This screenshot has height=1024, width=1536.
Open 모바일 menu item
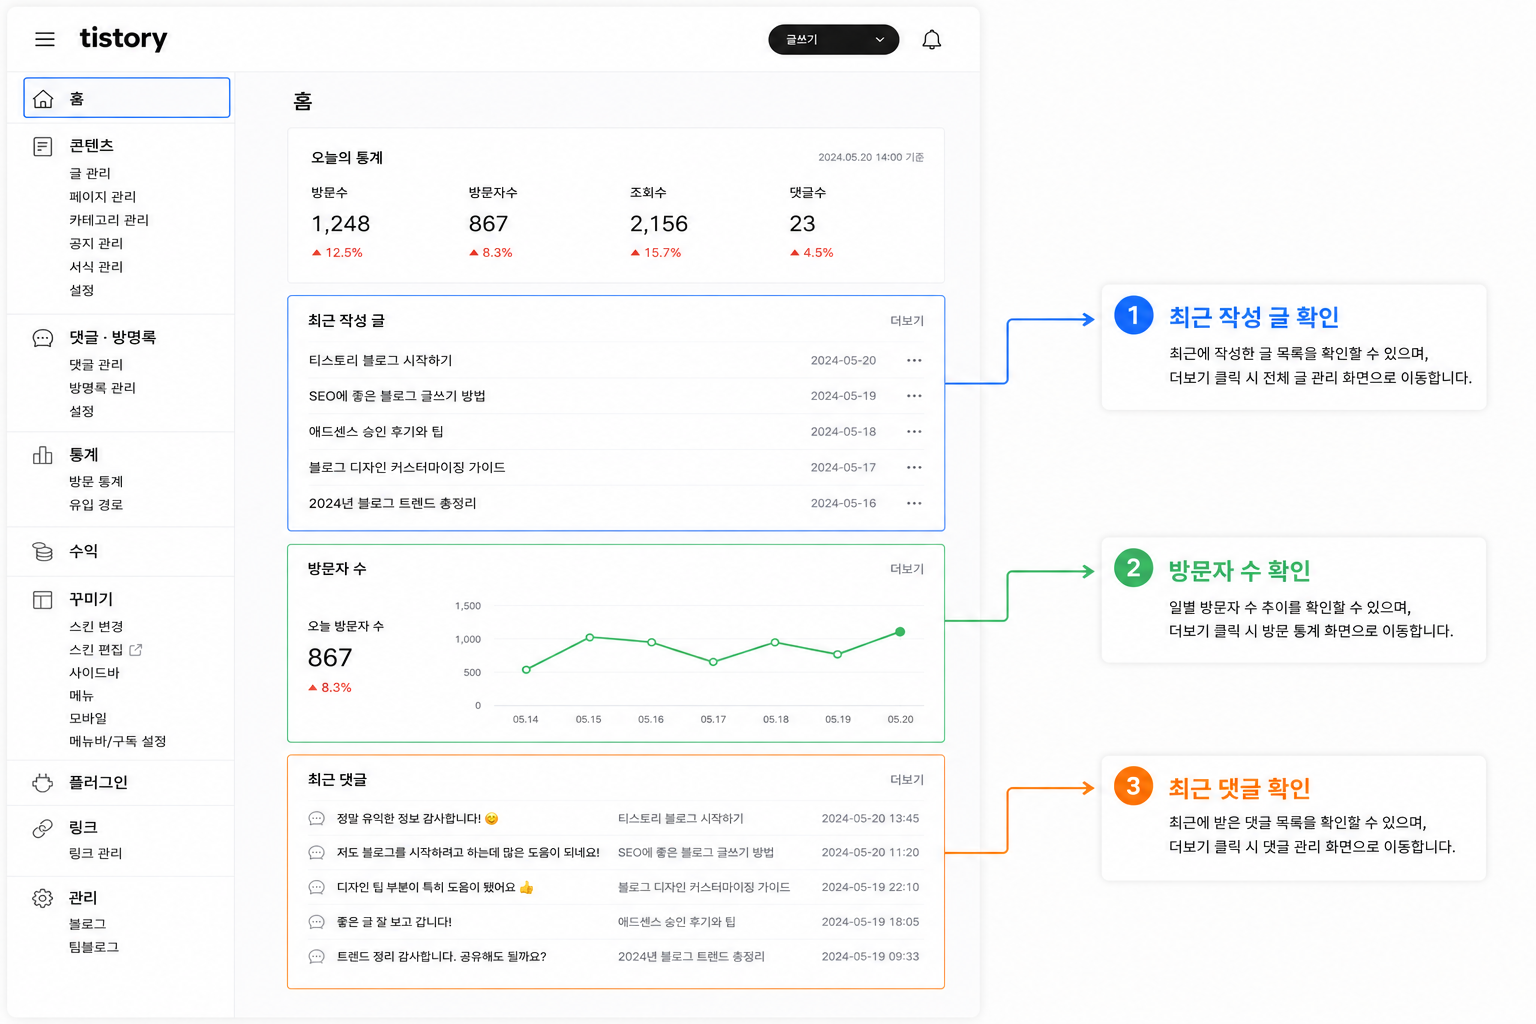pyautogui.click(x=88, y=718)
